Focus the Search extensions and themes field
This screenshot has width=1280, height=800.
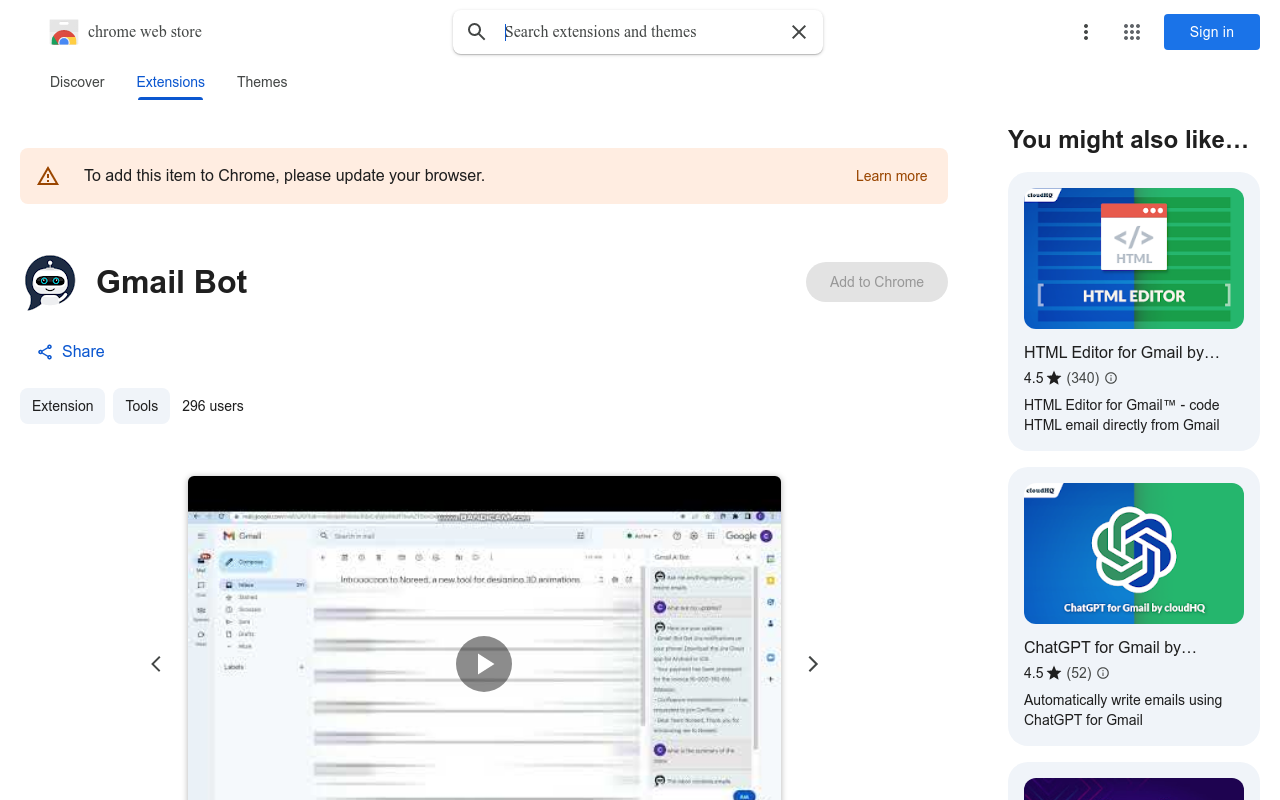click(640, 32)
